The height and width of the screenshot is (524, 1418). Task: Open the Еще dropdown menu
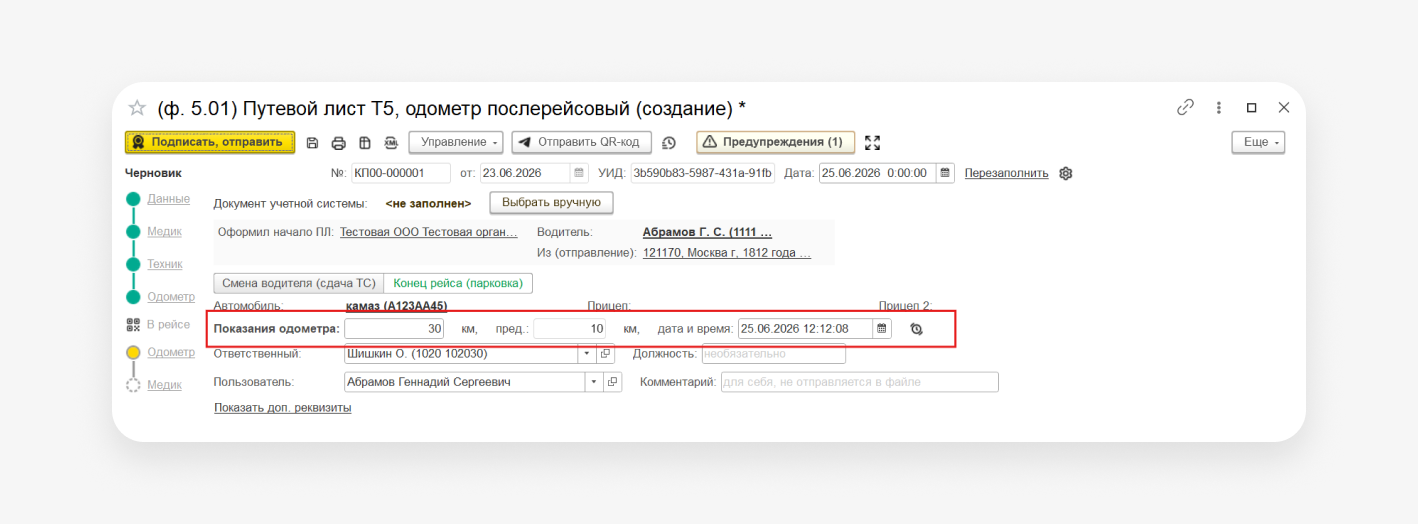tap(1258, 143)
